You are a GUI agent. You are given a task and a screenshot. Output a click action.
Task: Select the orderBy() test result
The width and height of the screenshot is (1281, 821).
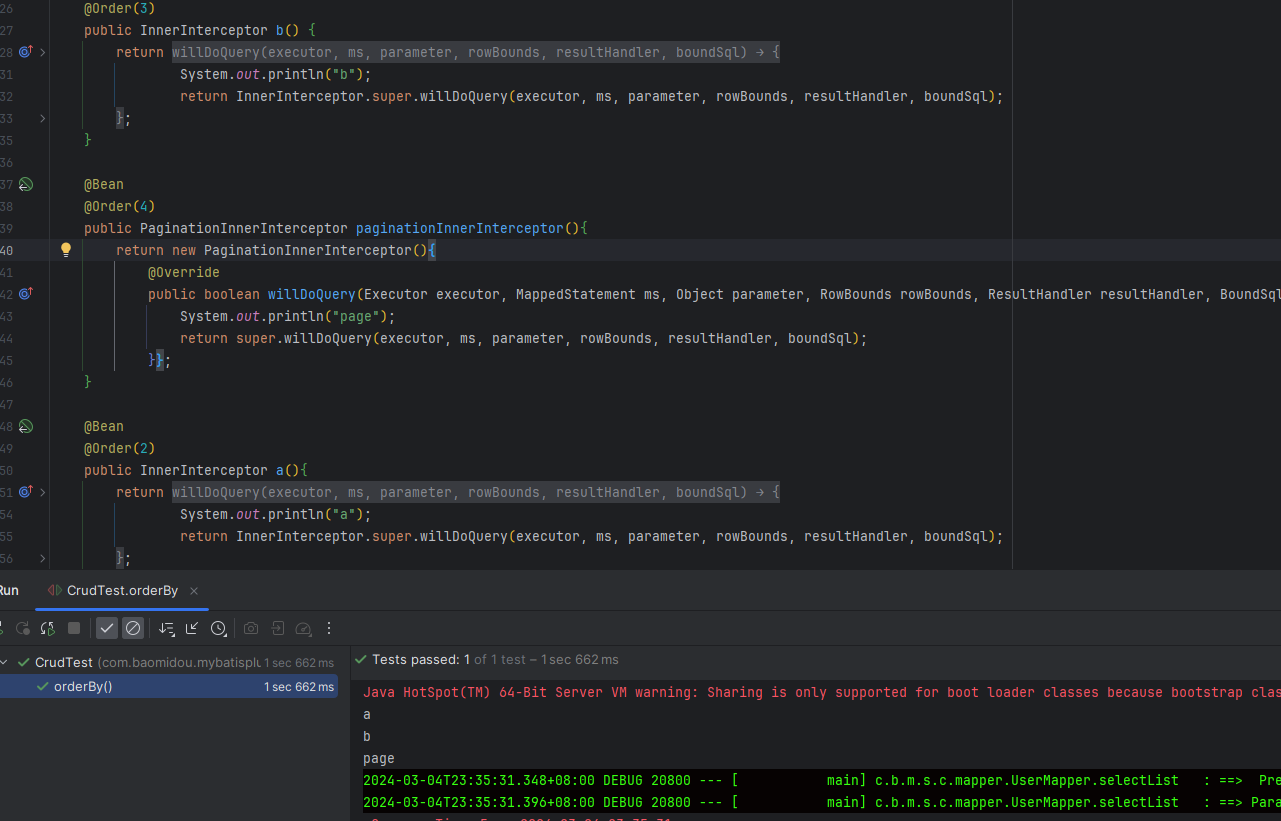click(83, 686)
